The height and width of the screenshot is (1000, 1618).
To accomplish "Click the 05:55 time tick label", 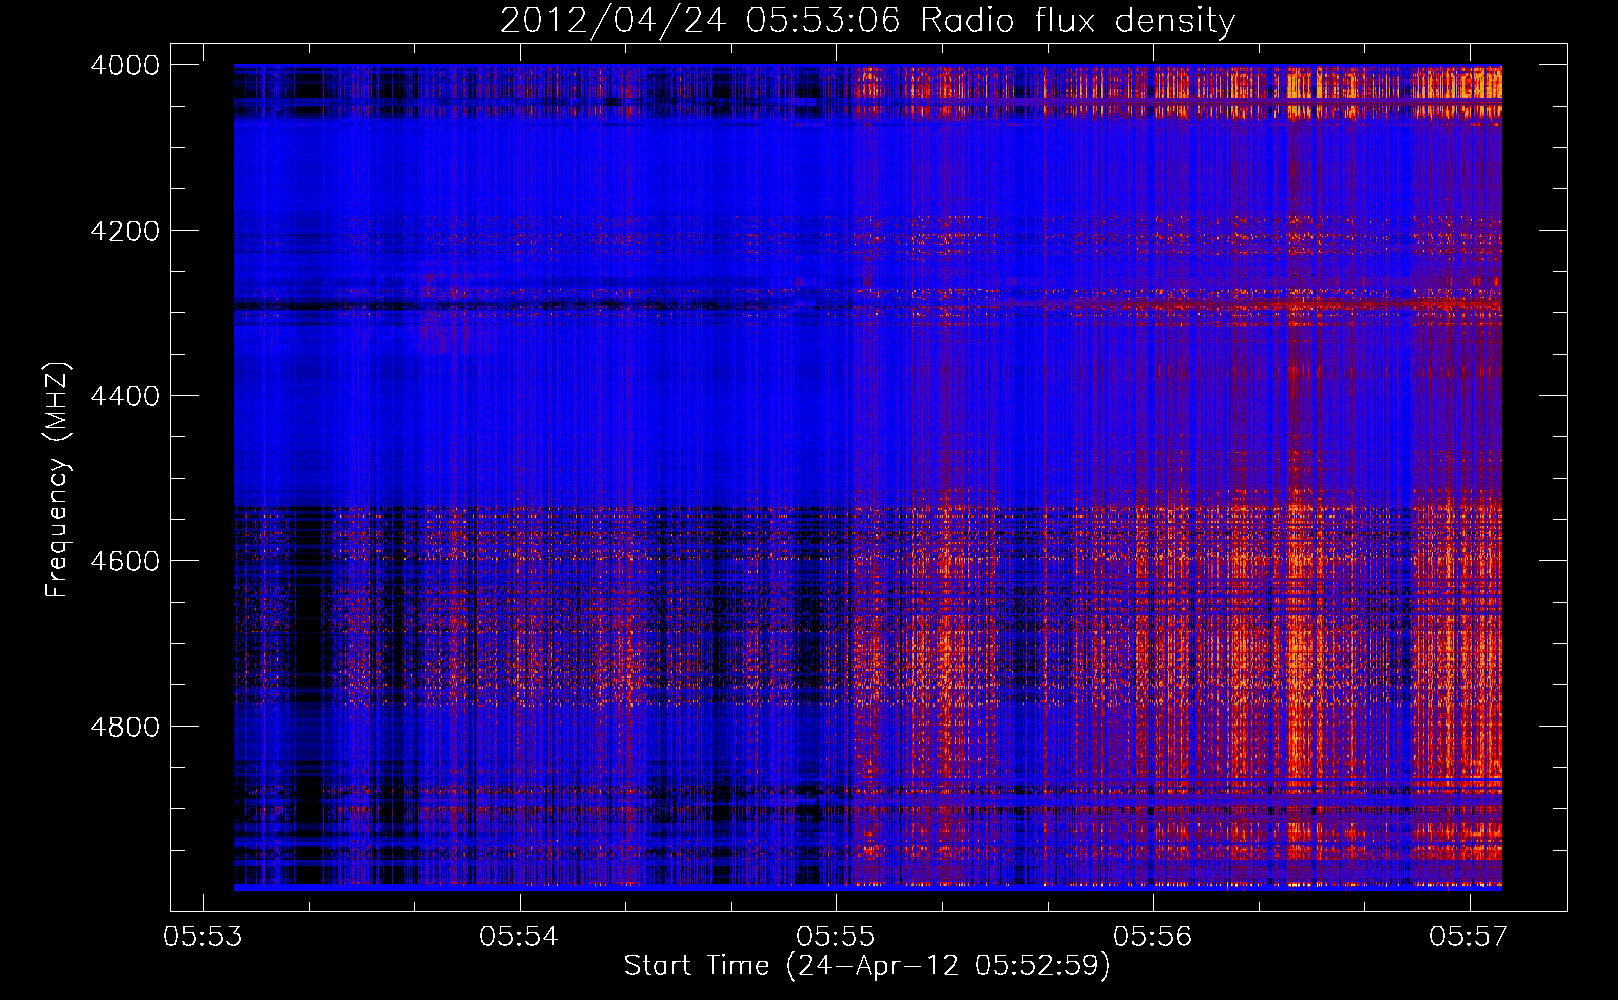I will pos(836,936).
